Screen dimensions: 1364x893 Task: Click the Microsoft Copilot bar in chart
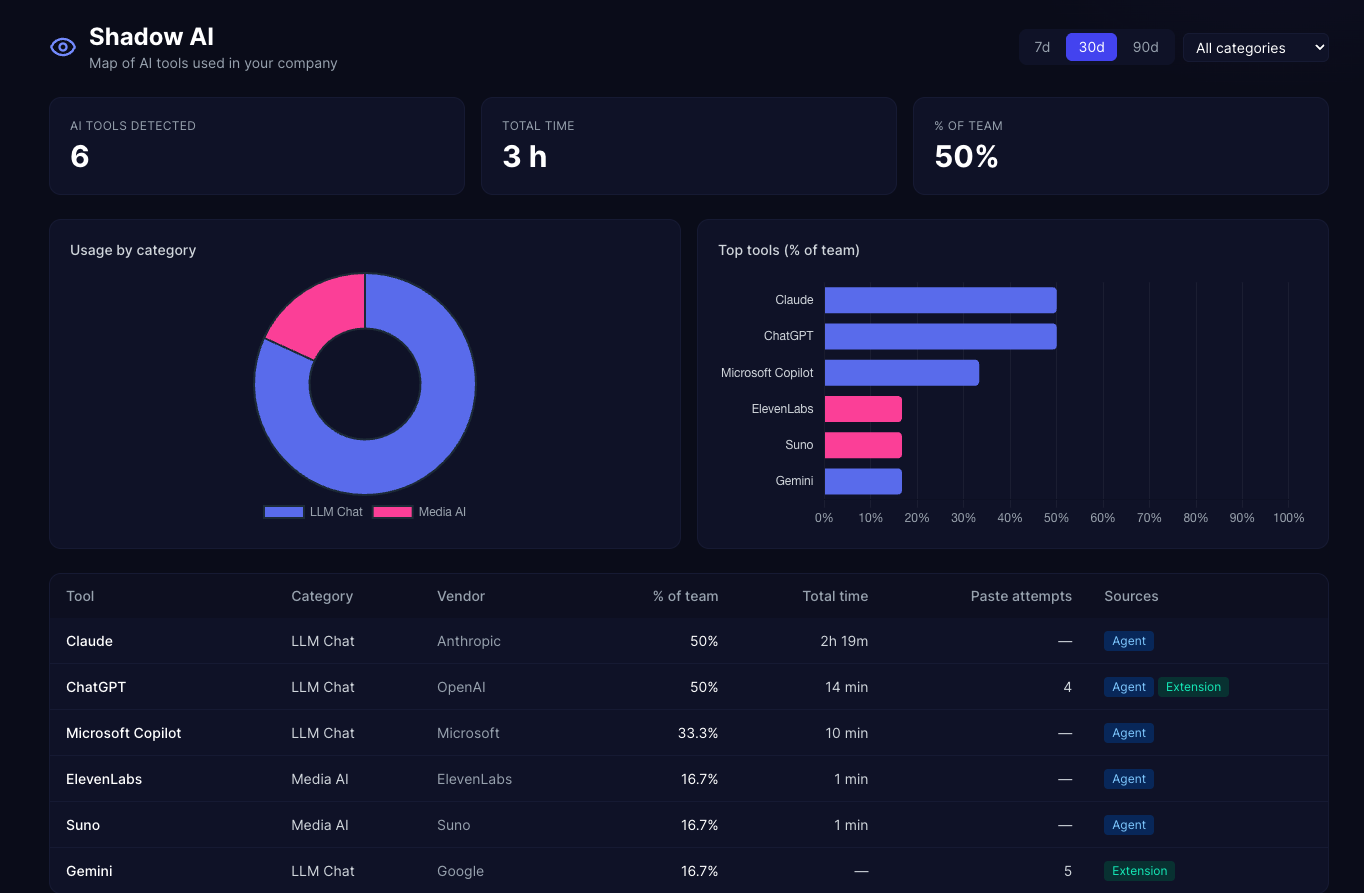pos(901,373)
